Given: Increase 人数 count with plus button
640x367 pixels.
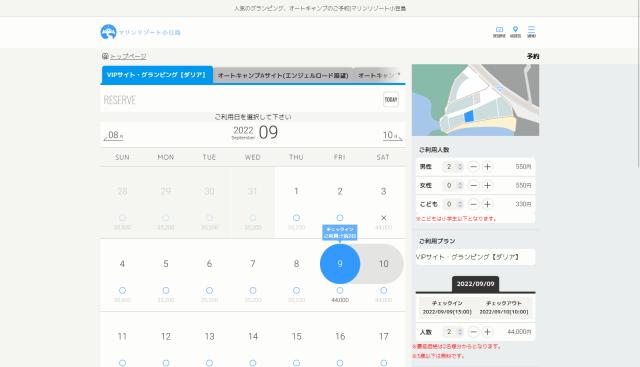Looking at the screenshot, I should point(487,332).
